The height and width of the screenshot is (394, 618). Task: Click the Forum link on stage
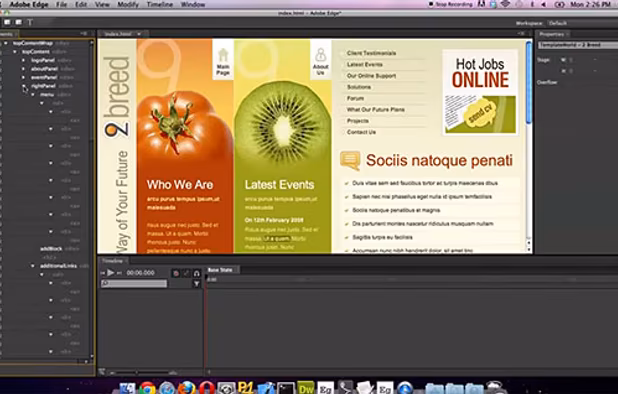[355, 98]
